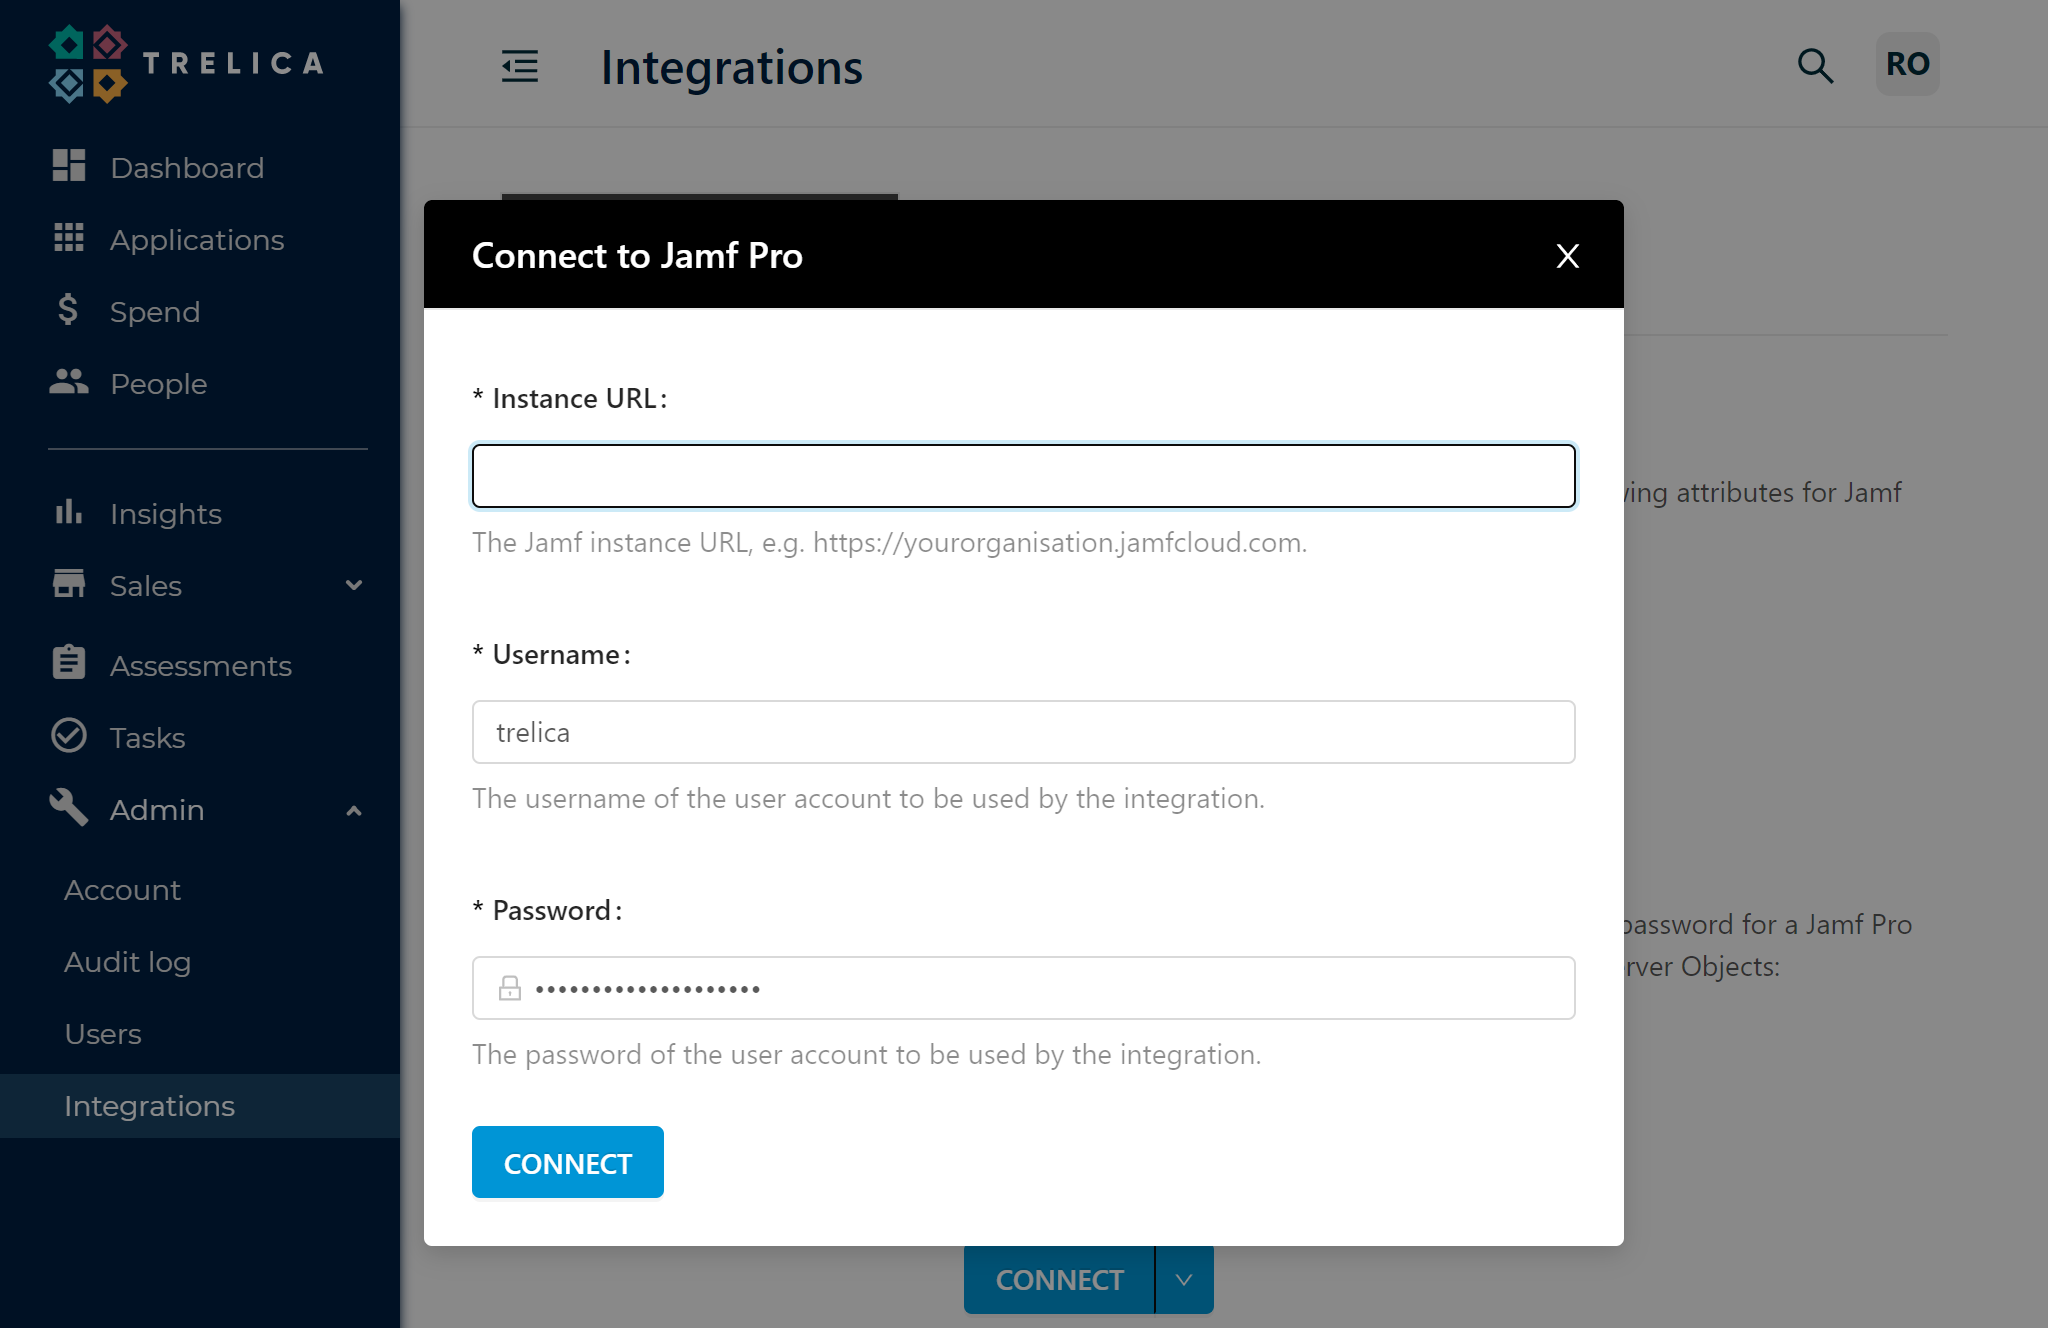The image size is (2048, 1328).
Task: Select Users under Admin
Action: click(x=103, y=1034)
